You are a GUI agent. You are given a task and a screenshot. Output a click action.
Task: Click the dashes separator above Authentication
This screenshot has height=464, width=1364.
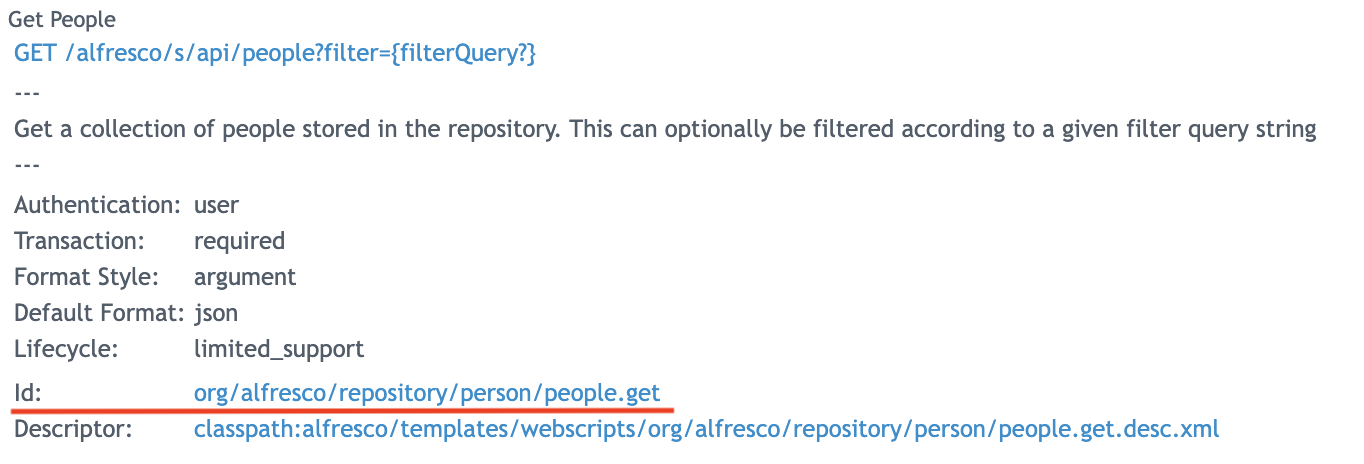tap(27, 166)
